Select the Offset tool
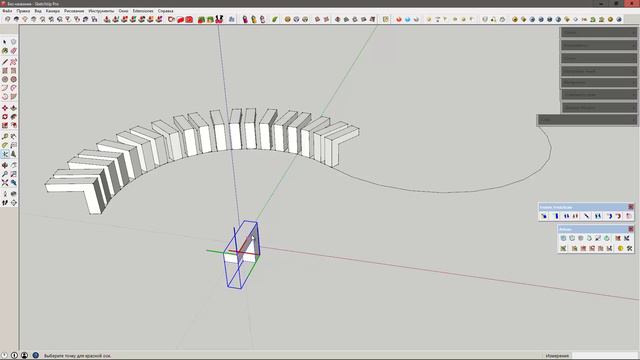This screenshot has width=640, height=360. coord(13,125)
